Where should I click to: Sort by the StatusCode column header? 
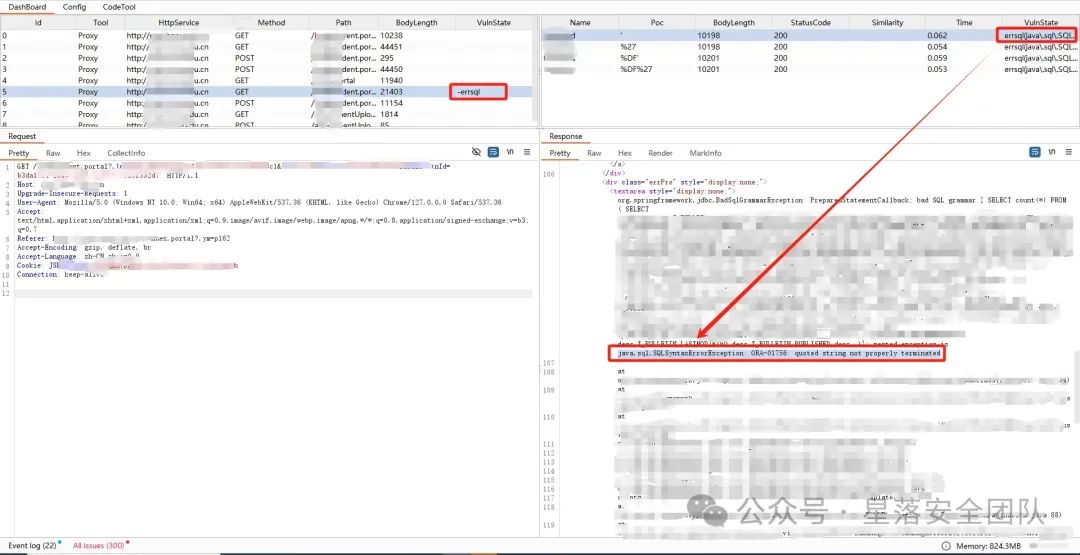(x=810, y=23)
